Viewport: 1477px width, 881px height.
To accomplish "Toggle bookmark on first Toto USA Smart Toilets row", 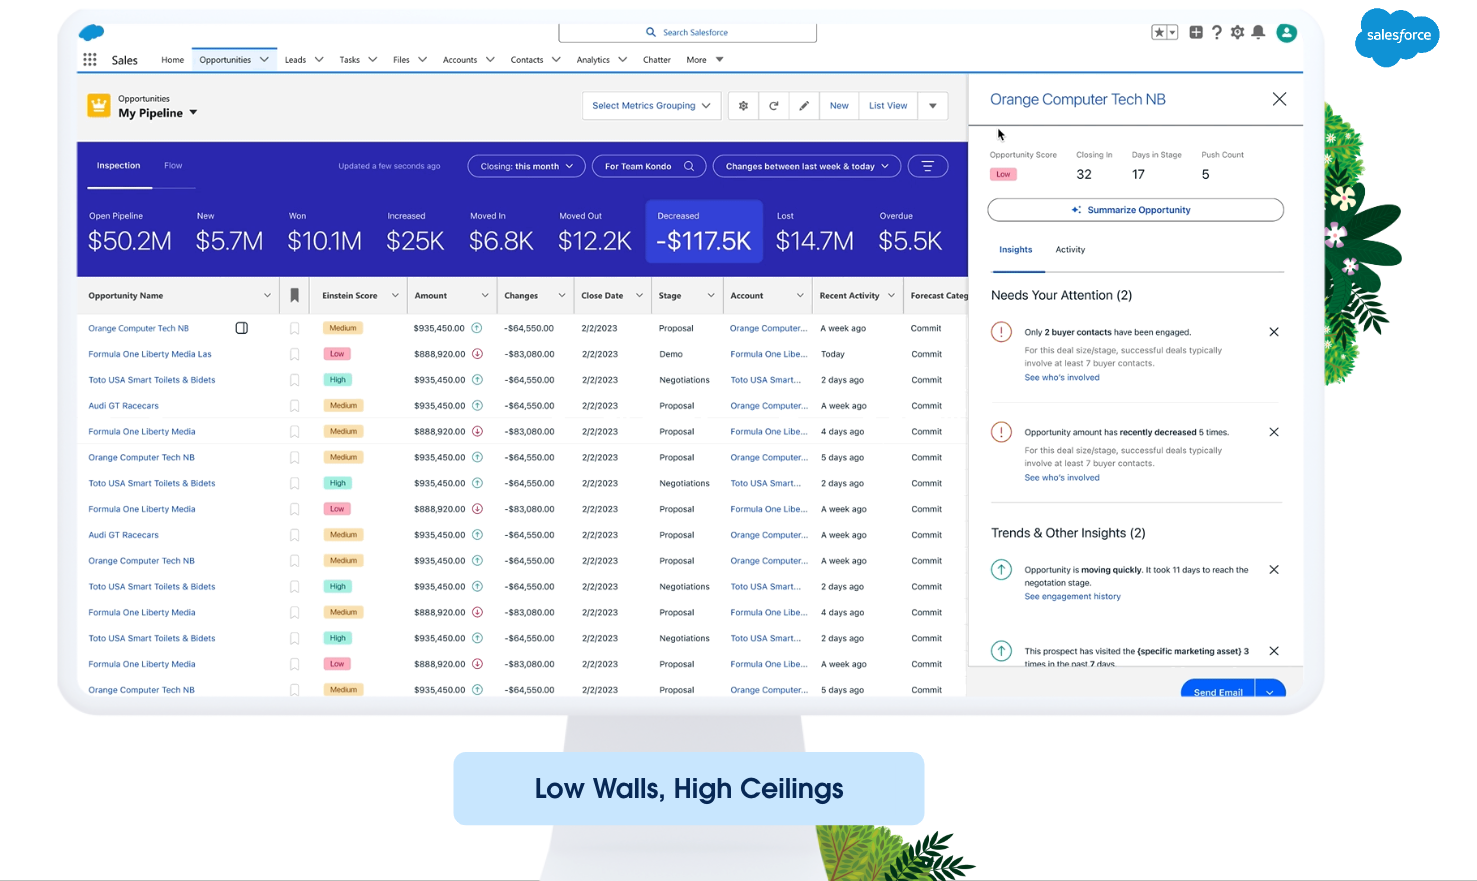I will pos(294,380).
